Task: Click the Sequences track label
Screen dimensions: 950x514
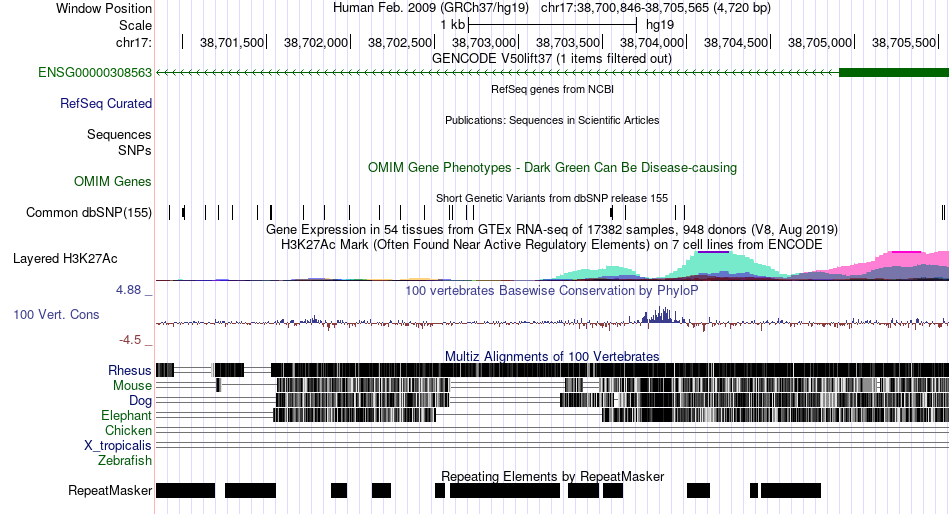Action: coord(119,135)
